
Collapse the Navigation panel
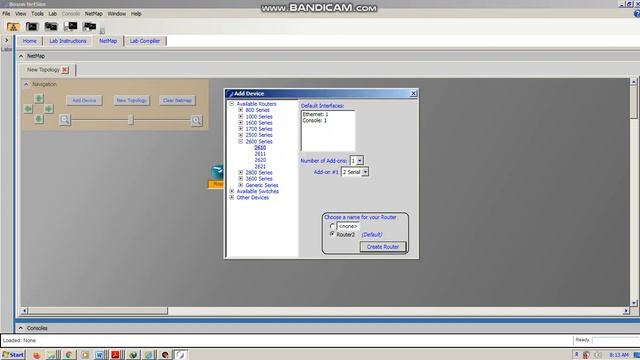coord(27,84)
